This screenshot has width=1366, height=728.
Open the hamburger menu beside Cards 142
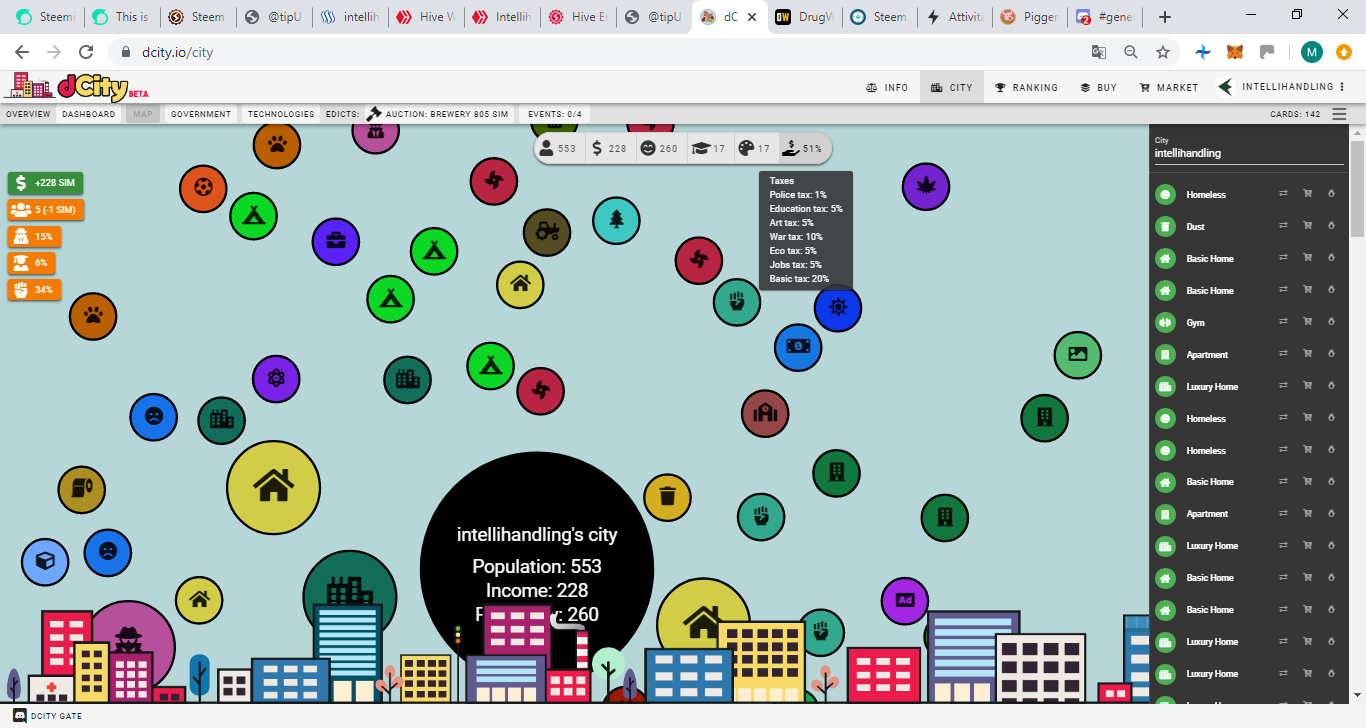(x=1339, y=114)
